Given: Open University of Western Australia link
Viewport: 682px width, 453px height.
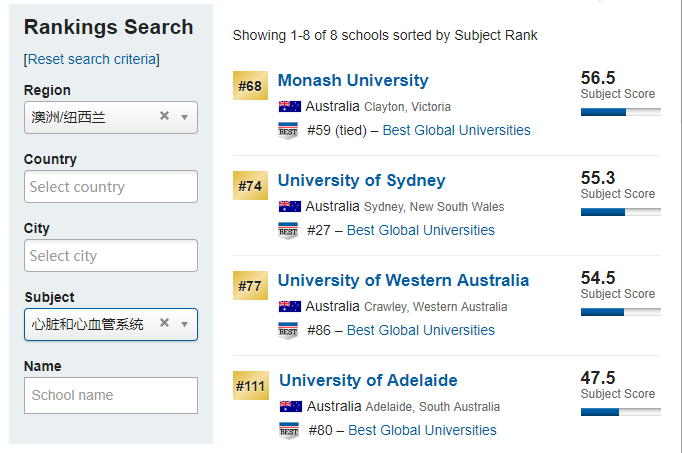Looking at the screenshot, I should pyautogui.click(x=403, y=280).
